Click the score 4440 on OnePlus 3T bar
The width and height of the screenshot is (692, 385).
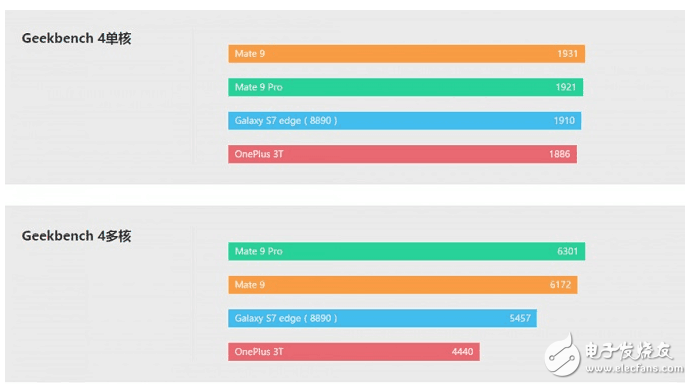pos(463,352)
